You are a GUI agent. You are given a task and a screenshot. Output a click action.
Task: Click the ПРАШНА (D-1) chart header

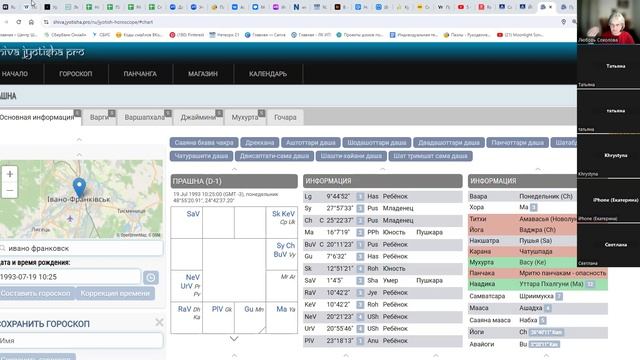point(234,181)
